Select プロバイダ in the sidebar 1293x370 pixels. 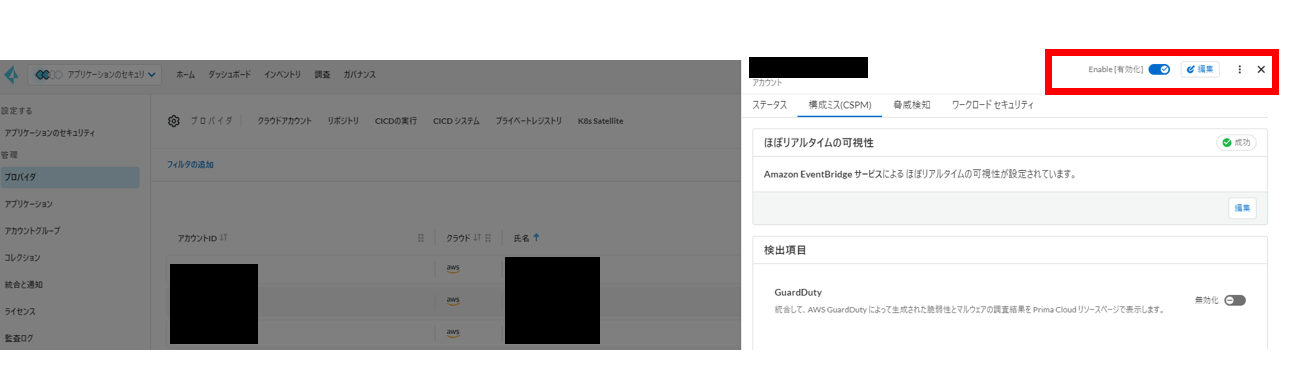click(x=70, y=177)
